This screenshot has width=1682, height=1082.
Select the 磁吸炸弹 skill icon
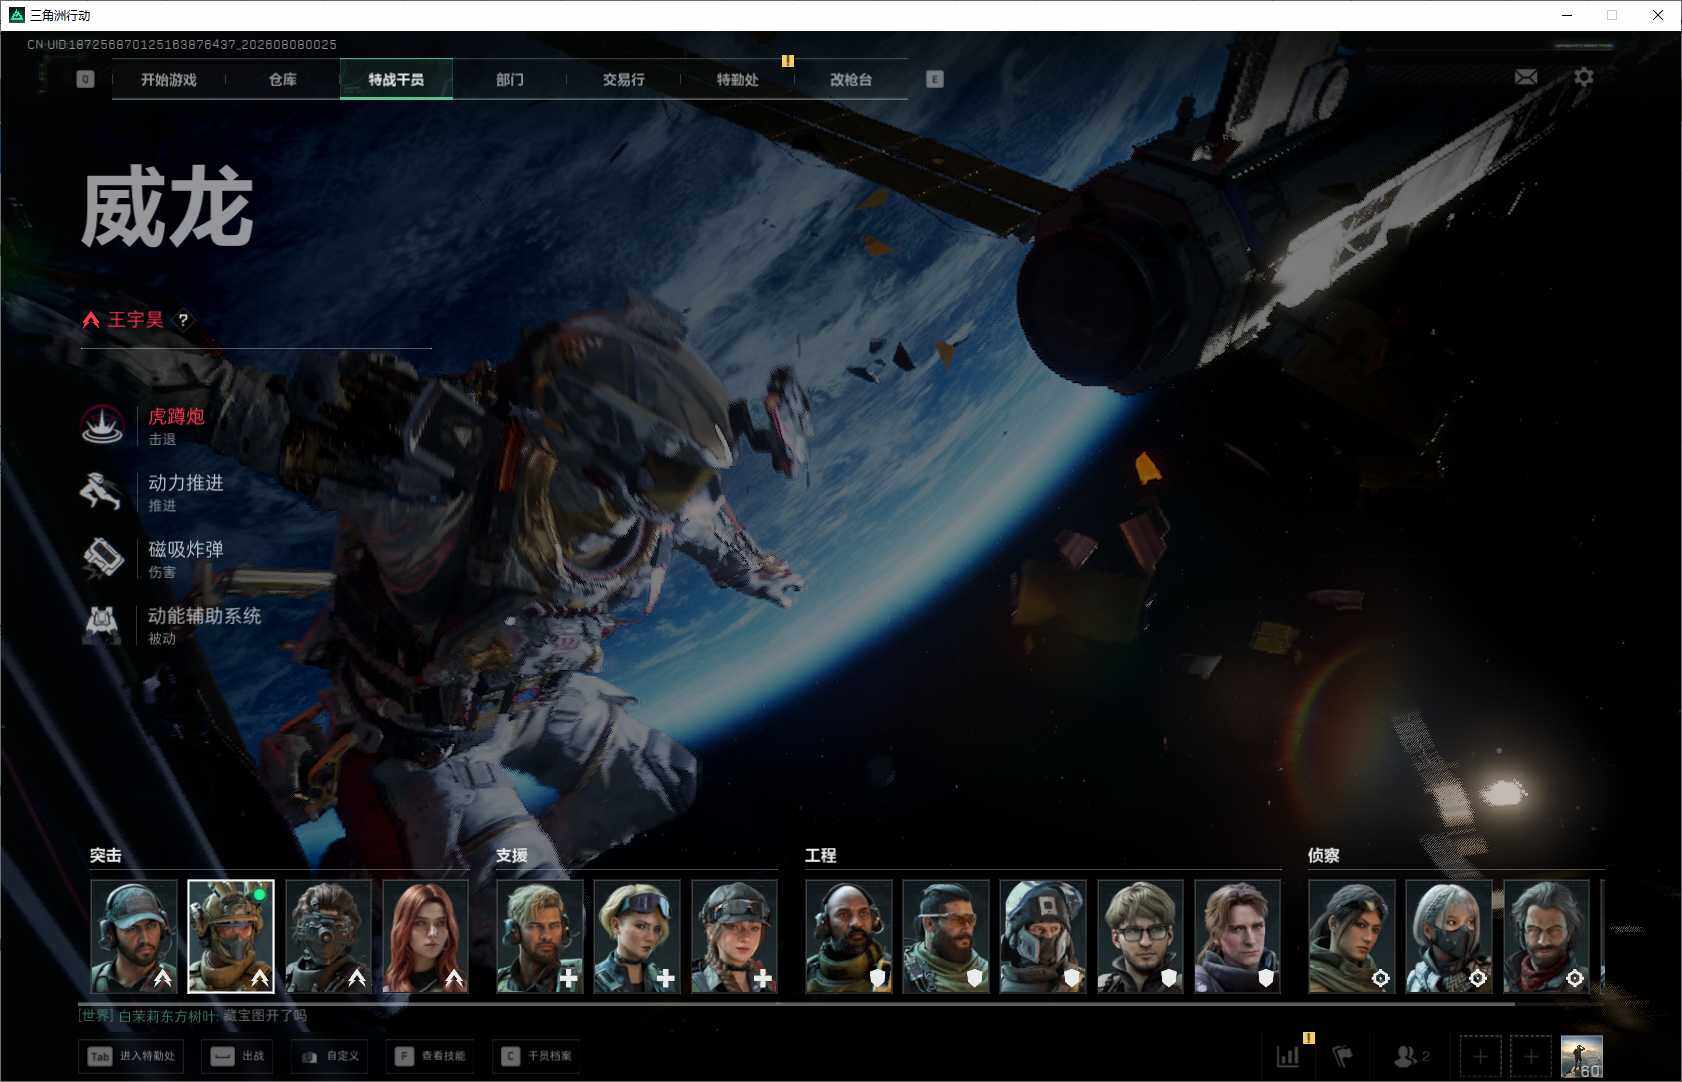pos(102,559)
